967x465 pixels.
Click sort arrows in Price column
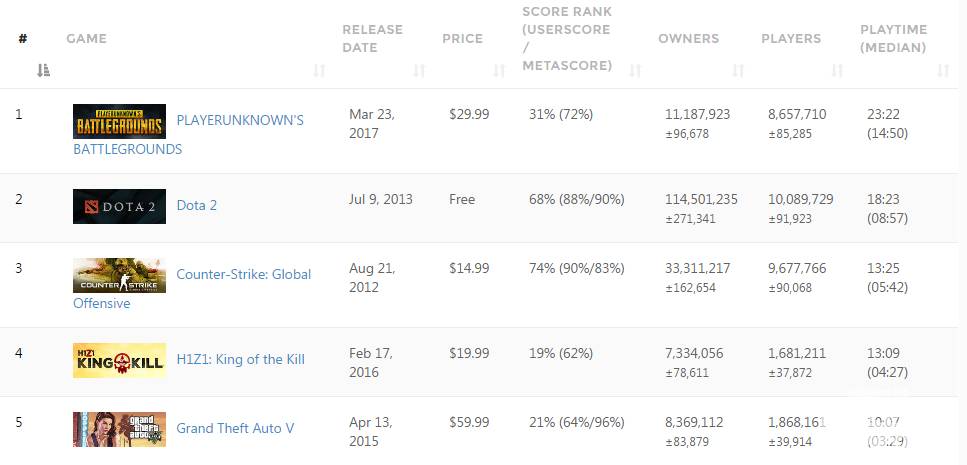[499, 70]
